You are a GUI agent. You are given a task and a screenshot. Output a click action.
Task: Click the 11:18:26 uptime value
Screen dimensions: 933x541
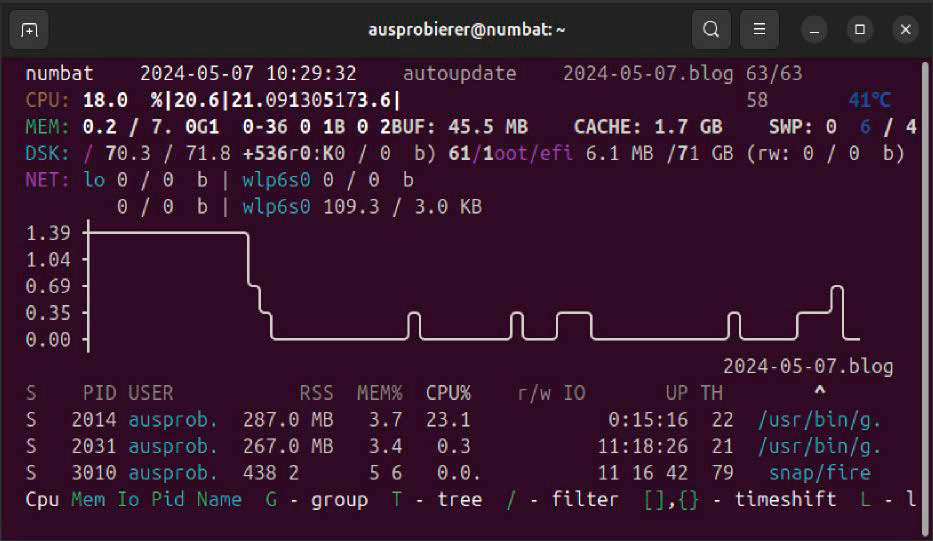643,446
